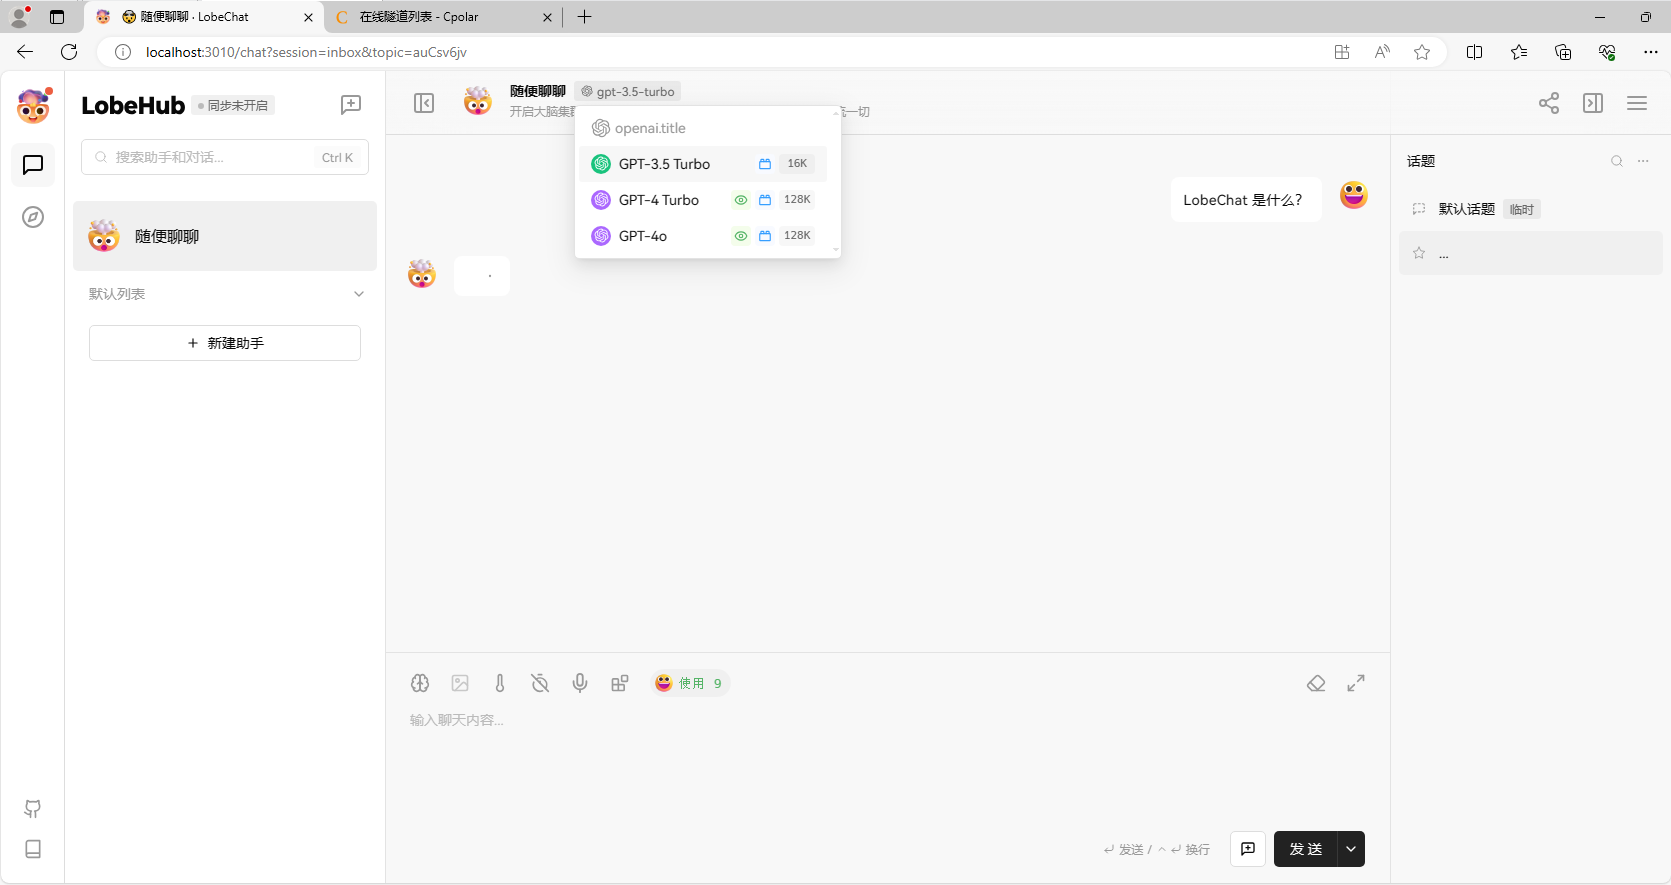The height and width of the screenshot is (885, 1671).
Task: Click the user emoji avatar in chat
Action: click(1354, 195)
